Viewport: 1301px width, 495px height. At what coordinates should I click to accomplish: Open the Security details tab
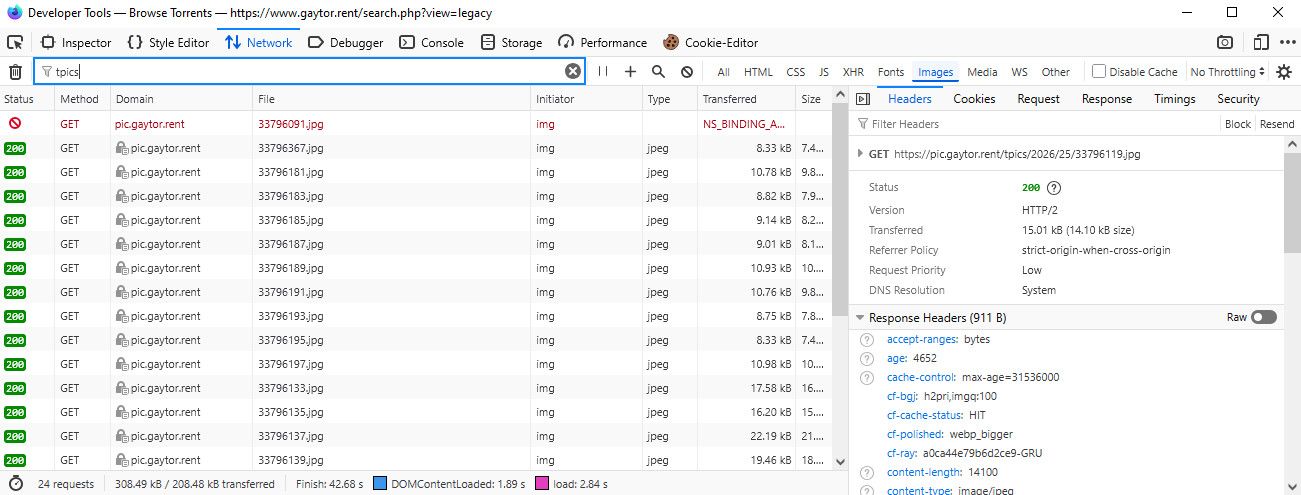click(x=1238, y=99)
